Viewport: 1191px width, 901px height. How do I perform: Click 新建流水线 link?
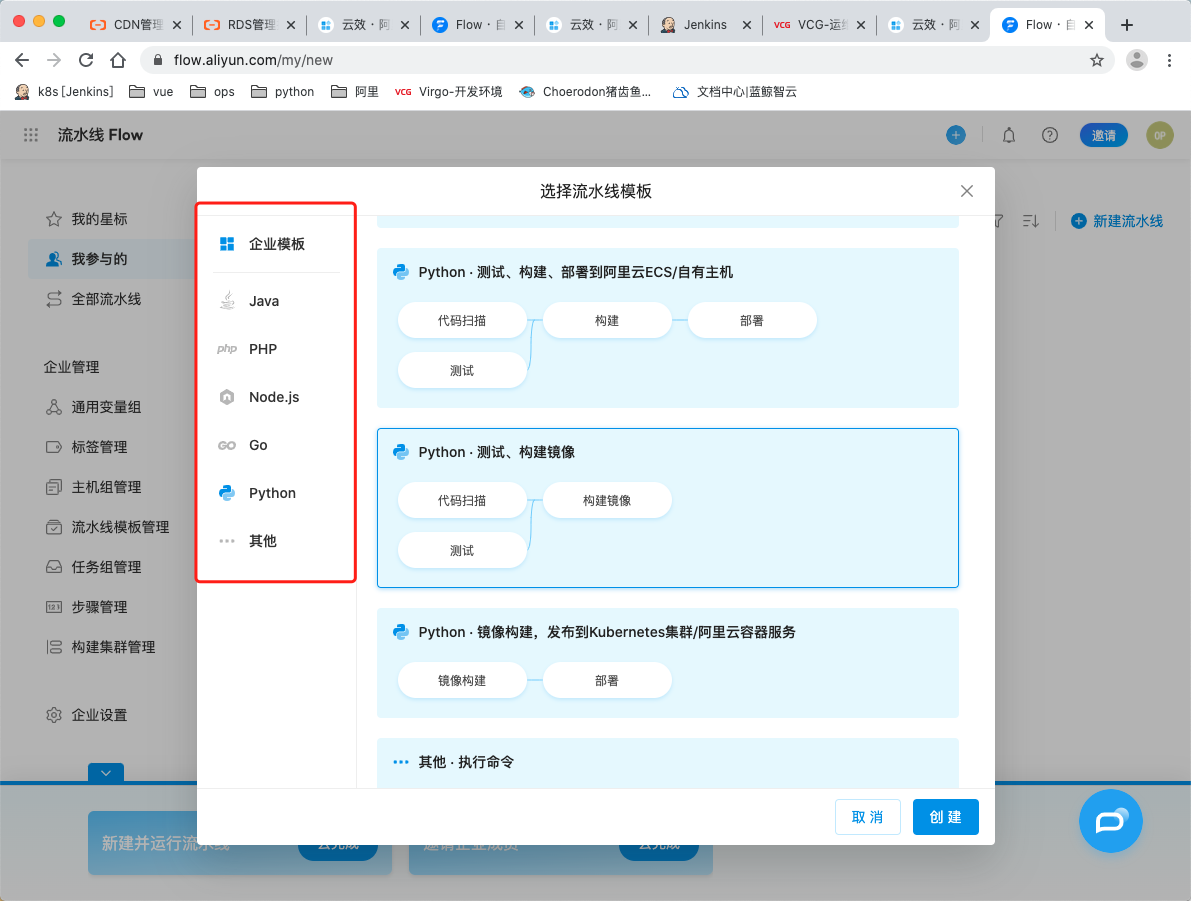[1117, 221]
